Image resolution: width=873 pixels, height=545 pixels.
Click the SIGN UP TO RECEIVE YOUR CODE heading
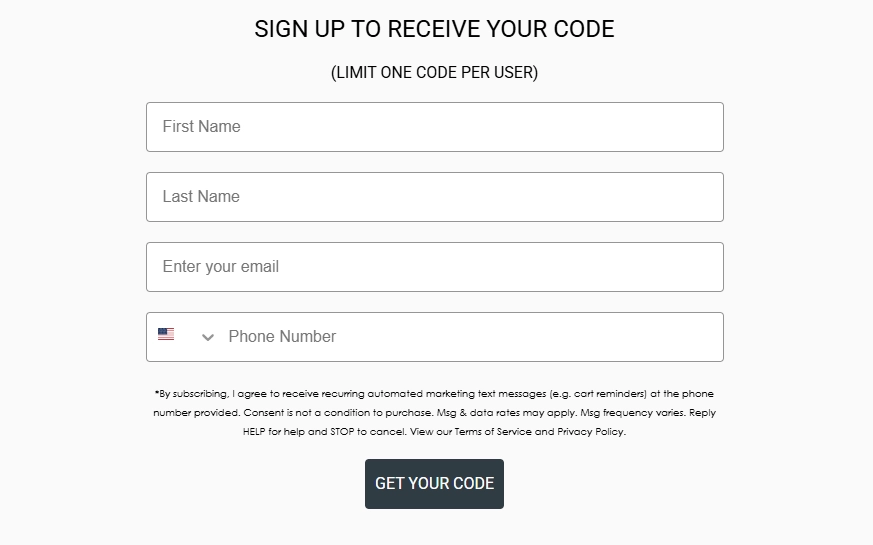tap(434, 29)
